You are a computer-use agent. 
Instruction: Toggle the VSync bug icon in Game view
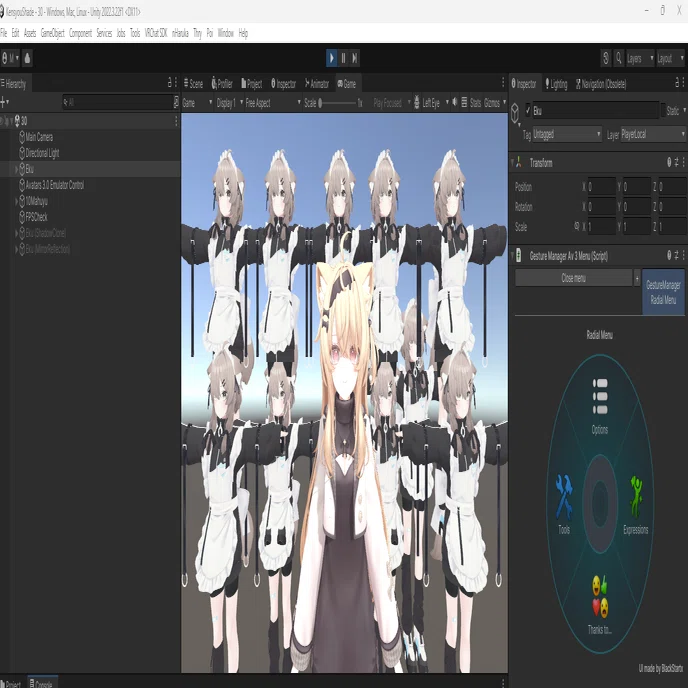coord(416,103)
